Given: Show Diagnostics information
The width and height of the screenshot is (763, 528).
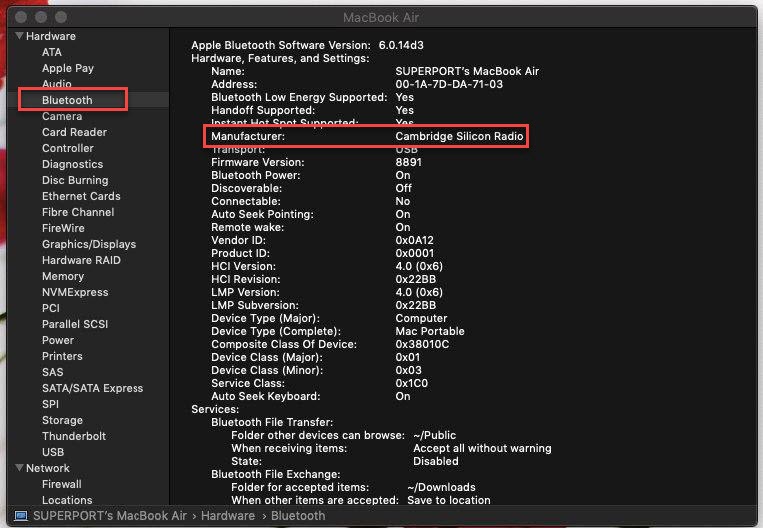Looking at the screenshot, I should coord(73,164).
